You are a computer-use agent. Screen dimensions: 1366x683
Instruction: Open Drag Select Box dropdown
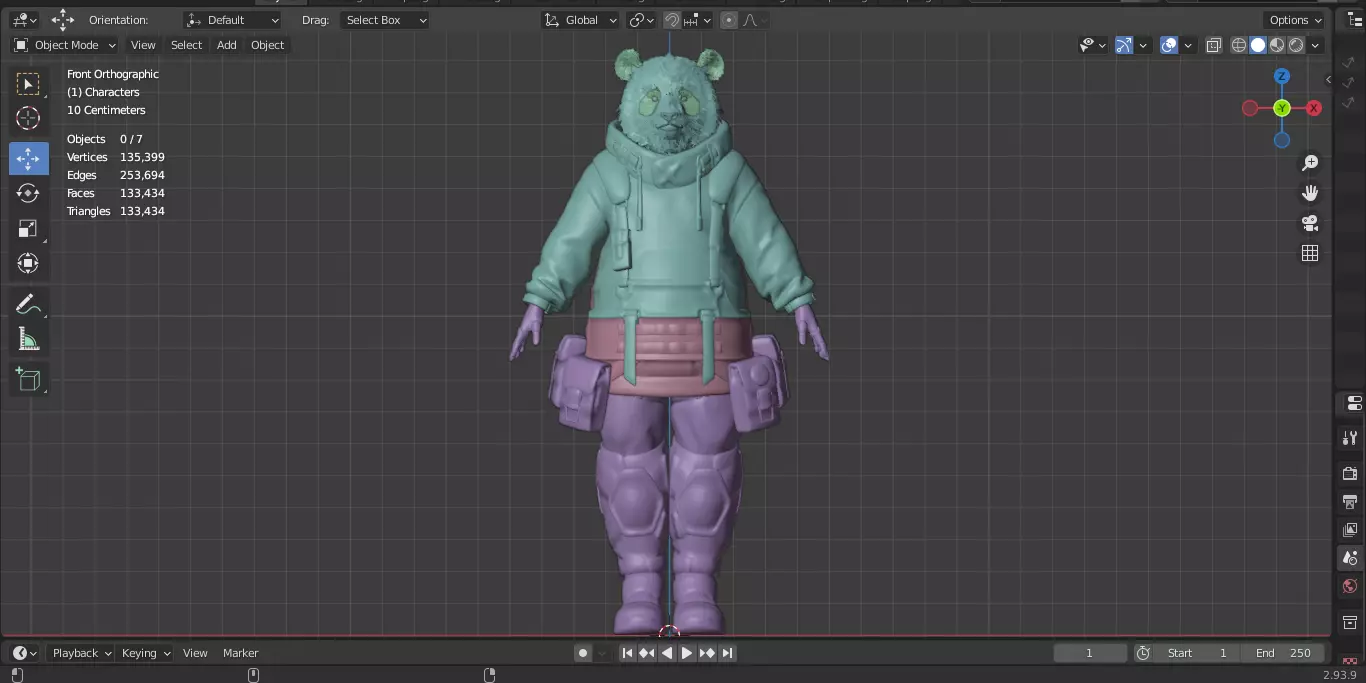(x=385, y=20)
